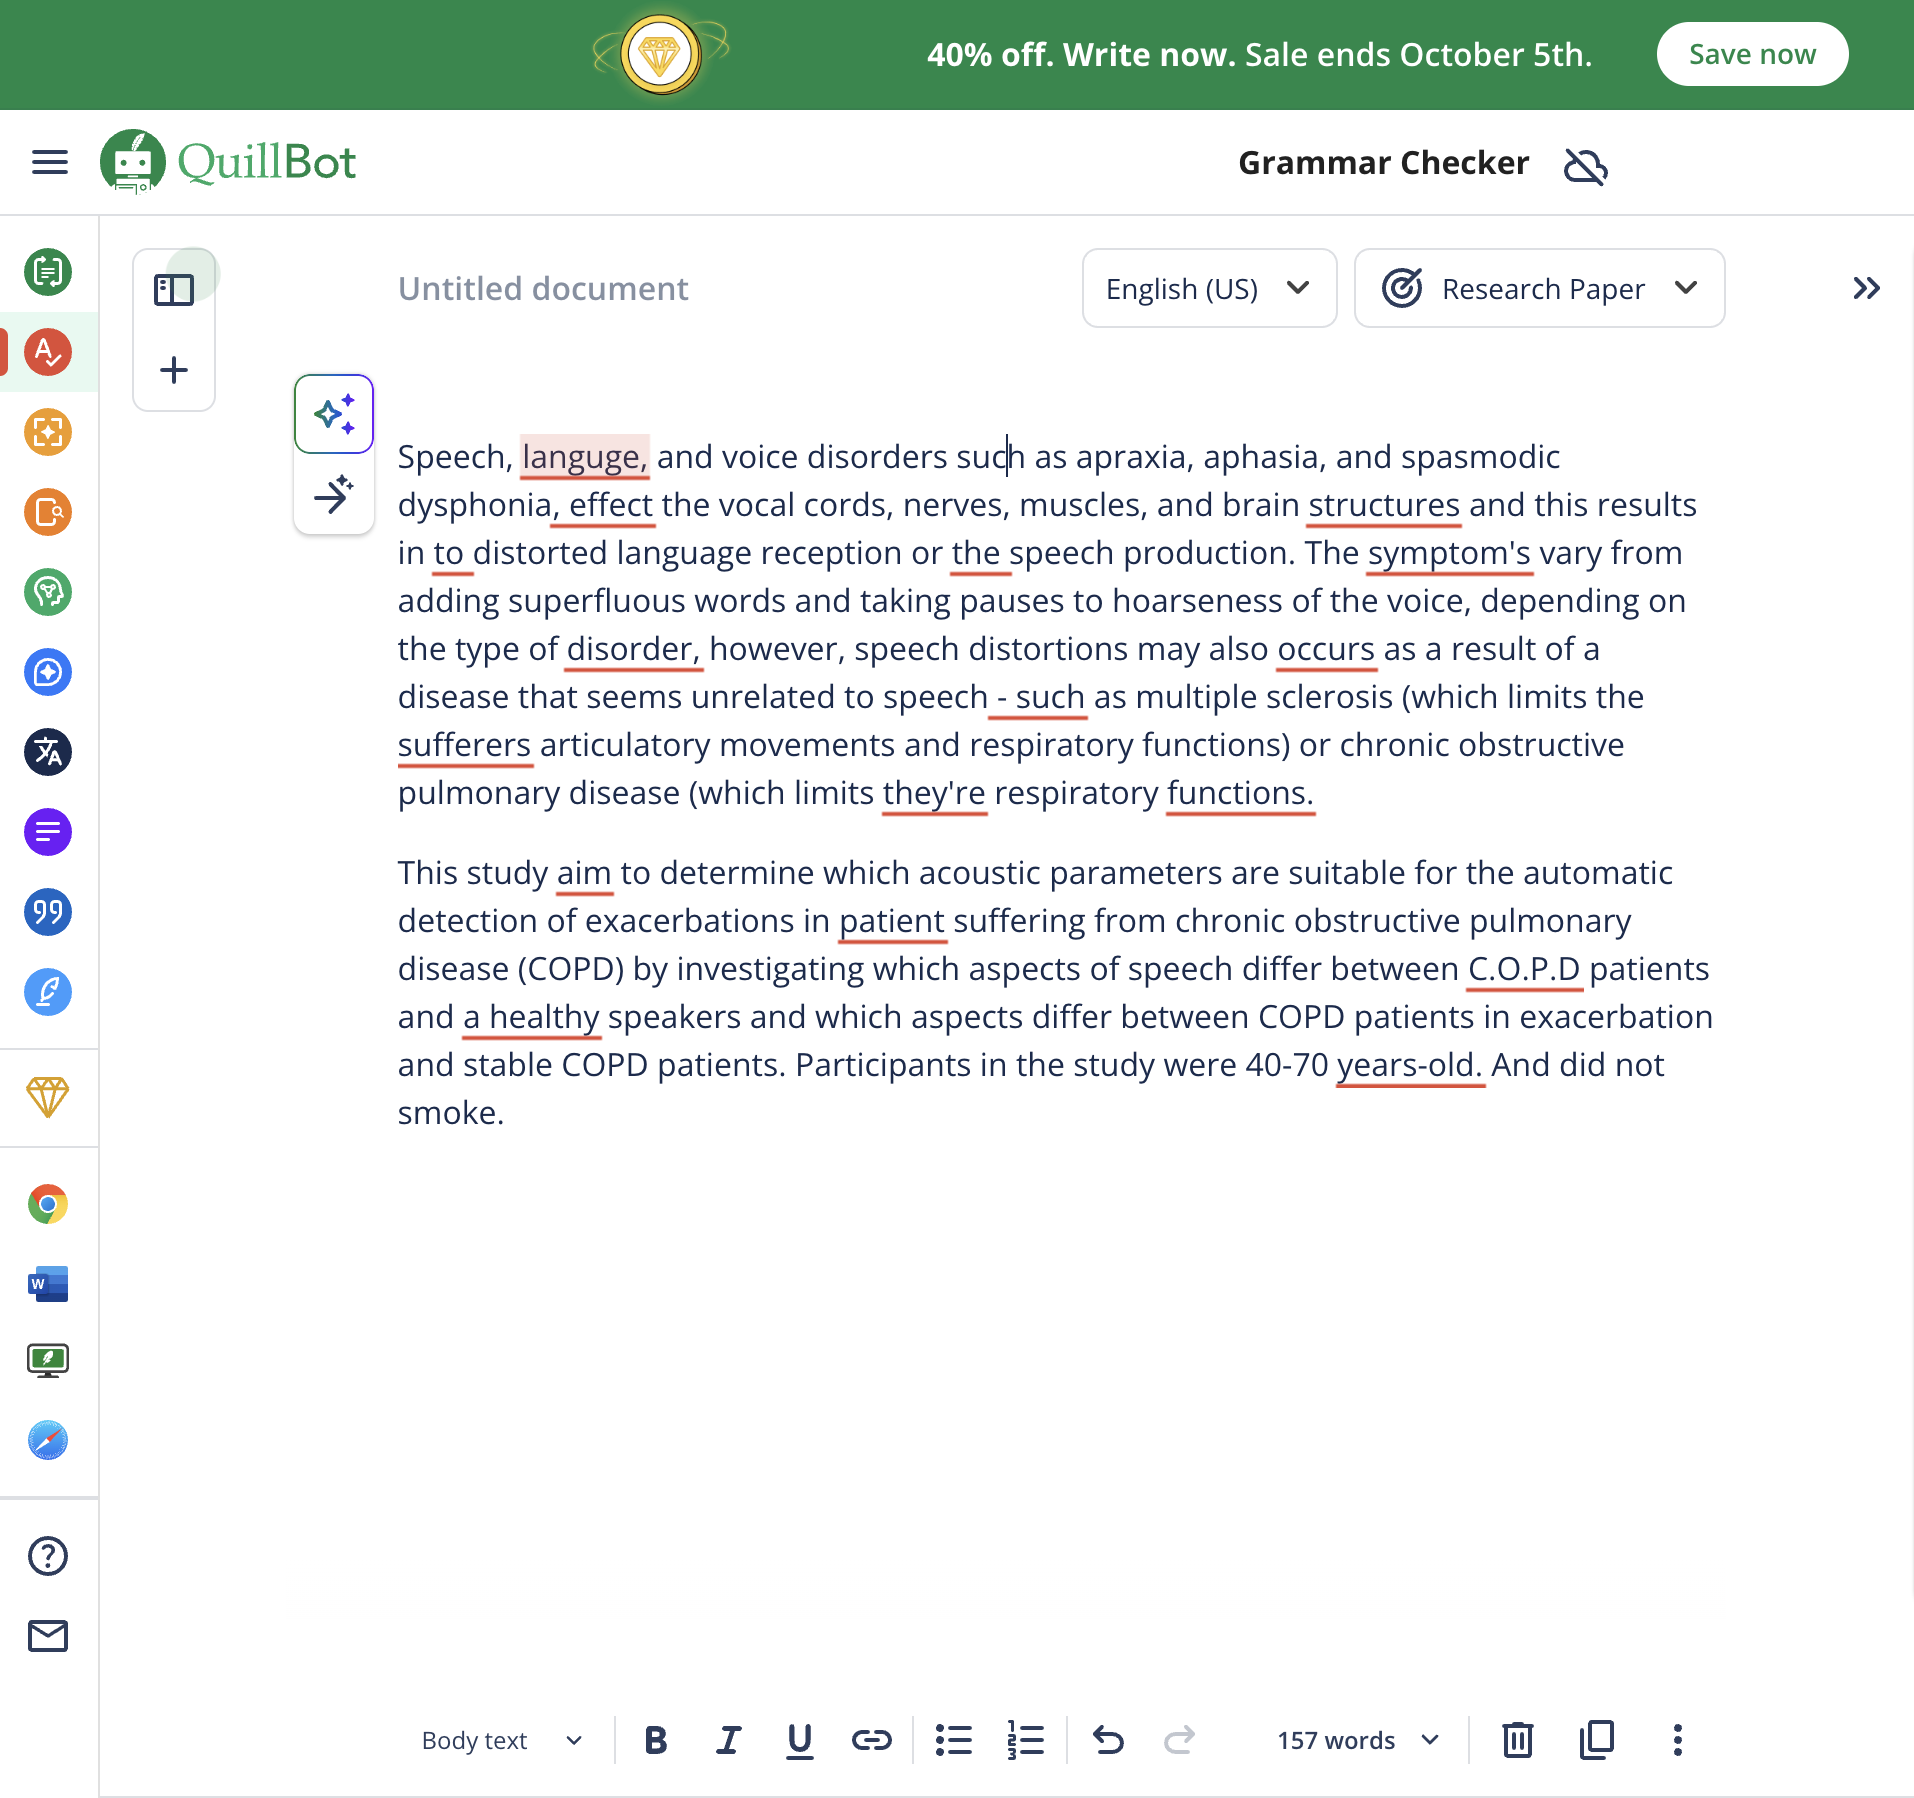Open the hamburger main menu
The width and height of the screenshot is (1914, 1798).
tap(50, 162)
